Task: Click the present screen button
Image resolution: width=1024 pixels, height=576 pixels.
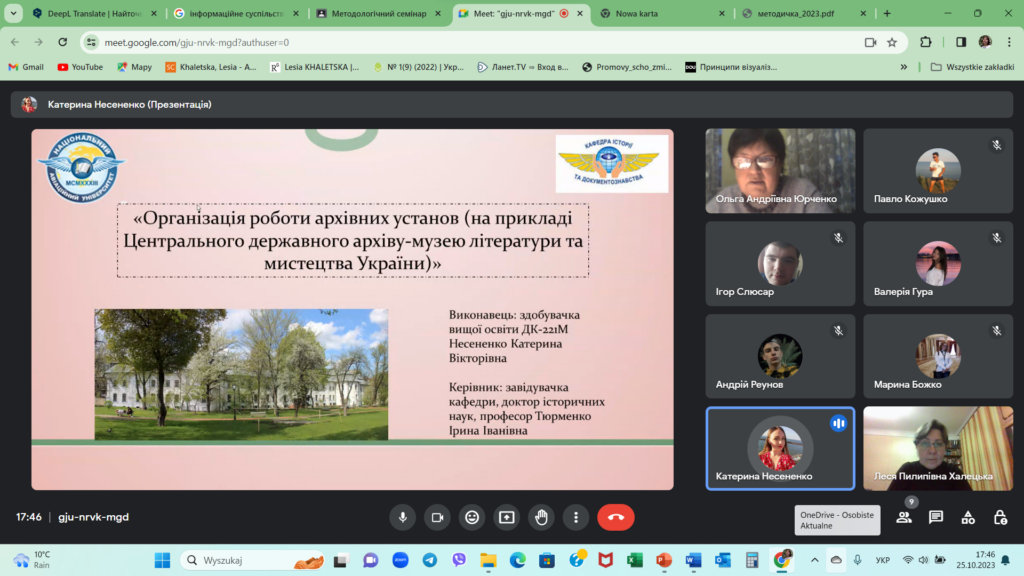Action: (507, 517)
